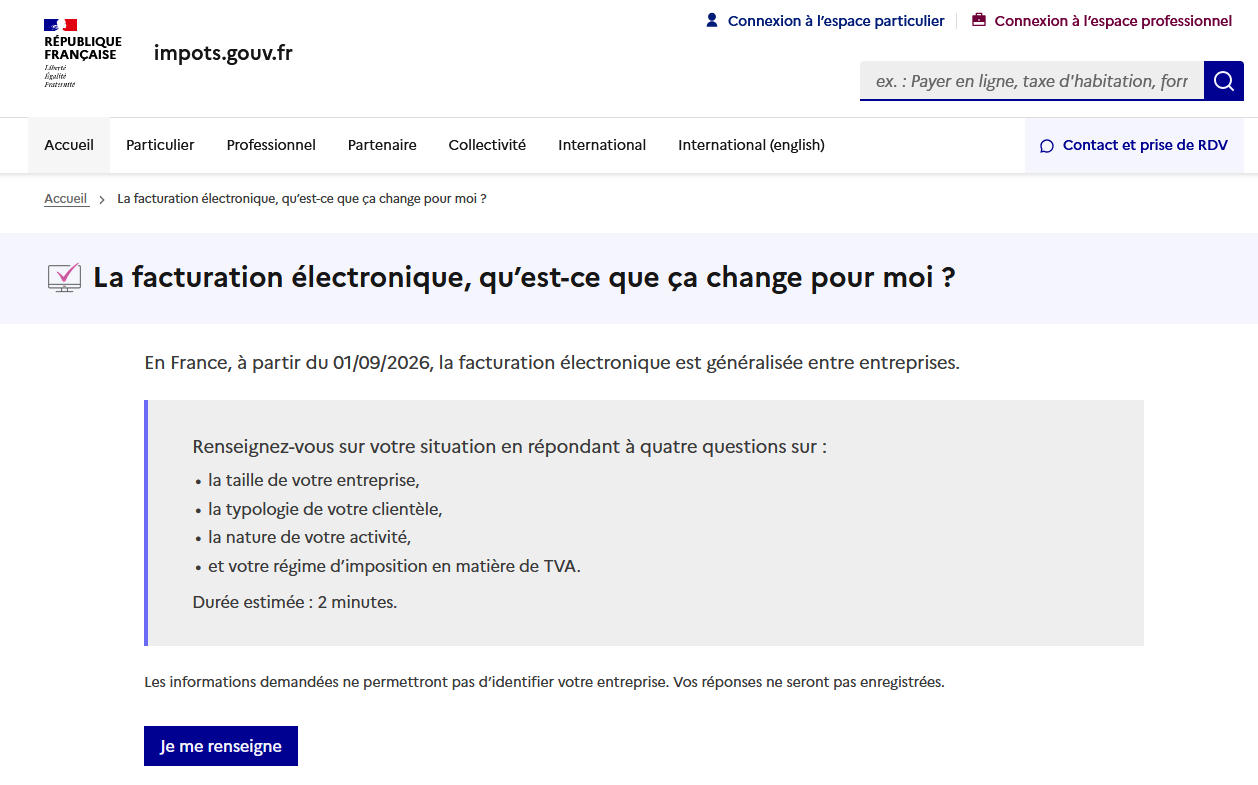Click the checkmark screen icon beside title

click(x=64, y=278)
